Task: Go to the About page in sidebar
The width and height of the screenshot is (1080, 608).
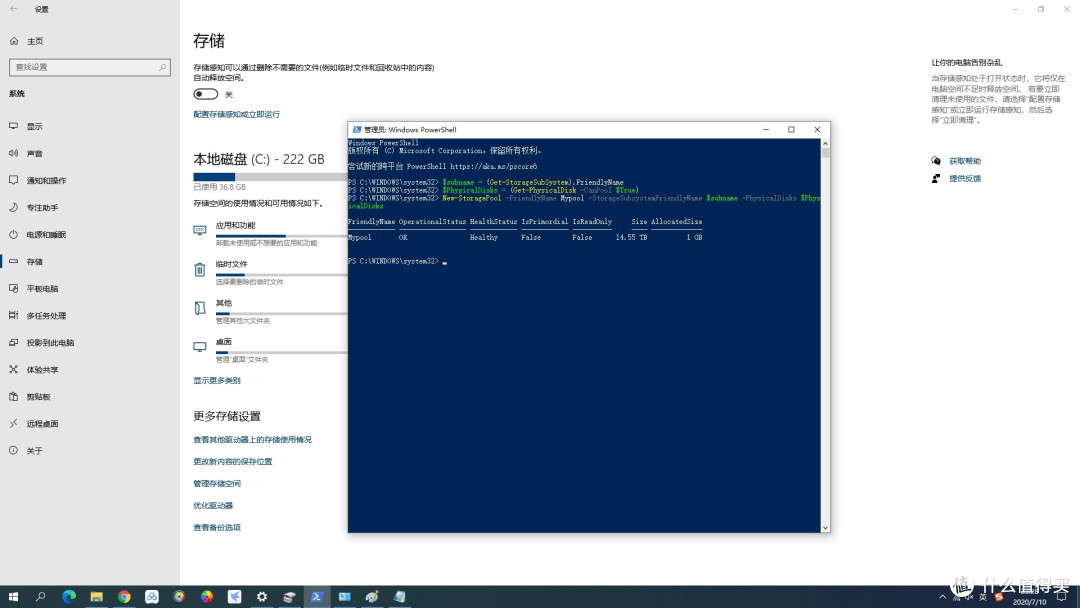Action: click(x=15, y=450)
